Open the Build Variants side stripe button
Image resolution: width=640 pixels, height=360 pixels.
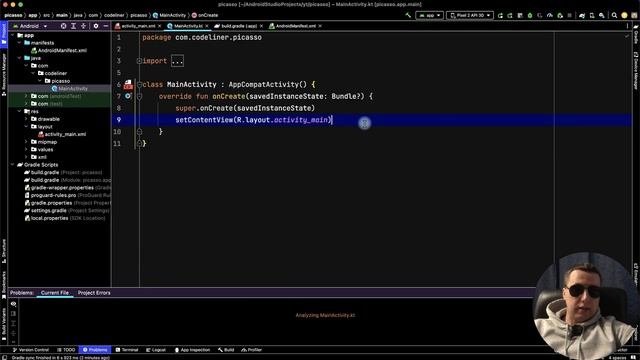pos(4,324)
